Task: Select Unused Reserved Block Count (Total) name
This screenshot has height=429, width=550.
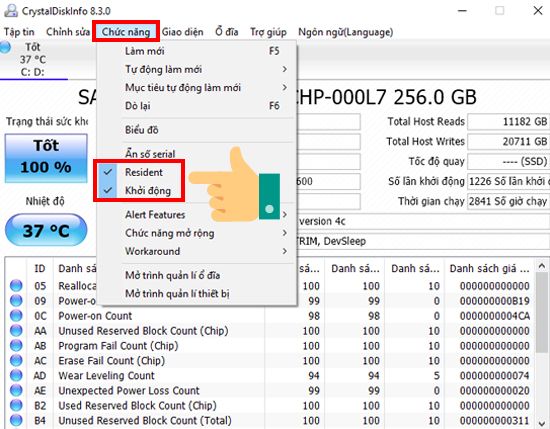Action: tap(145, 420)
